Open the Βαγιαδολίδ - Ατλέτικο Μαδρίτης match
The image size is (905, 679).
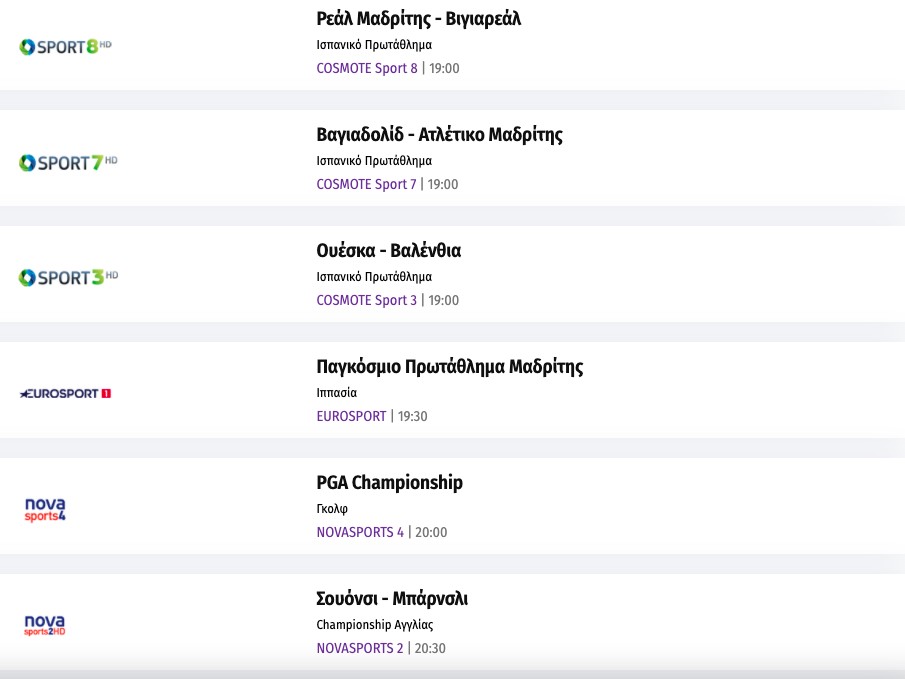click(x=439, y=135)
